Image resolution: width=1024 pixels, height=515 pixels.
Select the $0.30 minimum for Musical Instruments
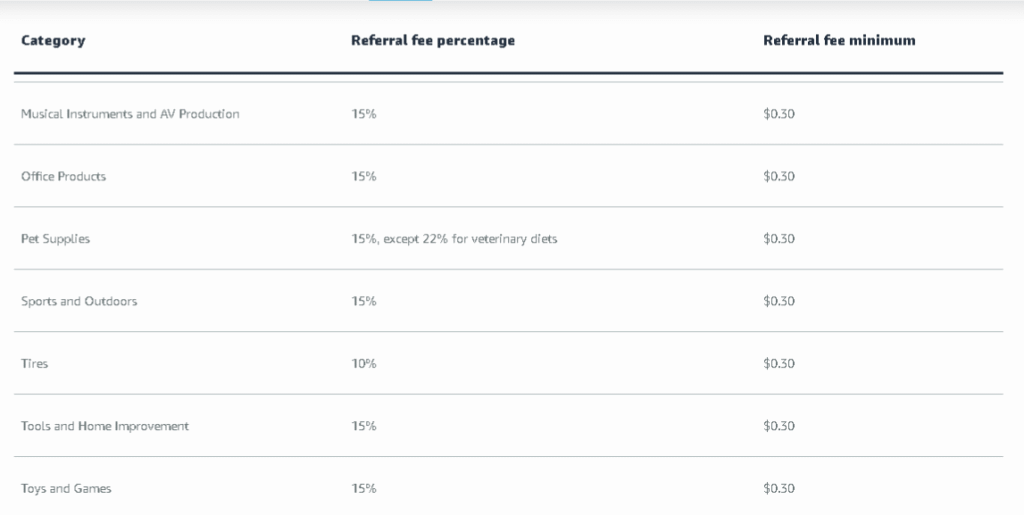[x=779, y=114]
